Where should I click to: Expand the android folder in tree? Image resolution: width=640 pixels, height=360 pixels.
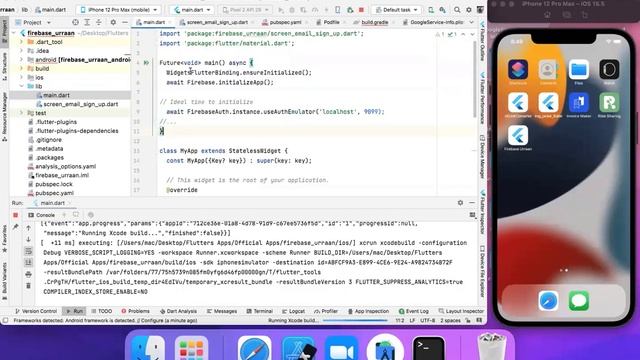(21, 60)
